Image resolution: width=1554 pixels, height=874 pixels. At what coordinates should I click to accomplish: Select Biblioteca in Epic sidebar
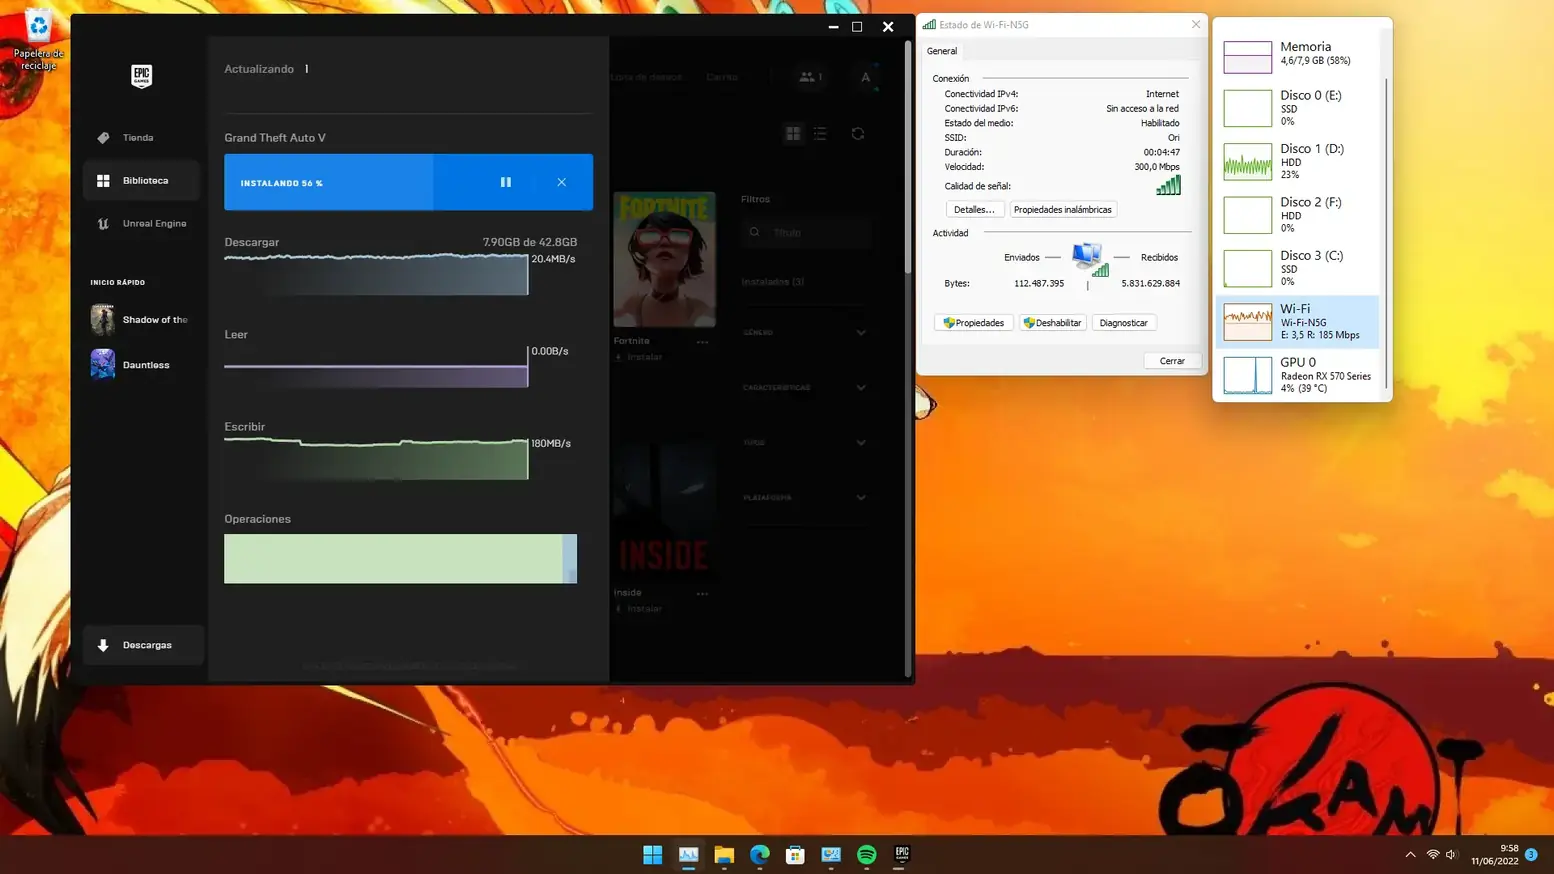click(x=141, y=181)
